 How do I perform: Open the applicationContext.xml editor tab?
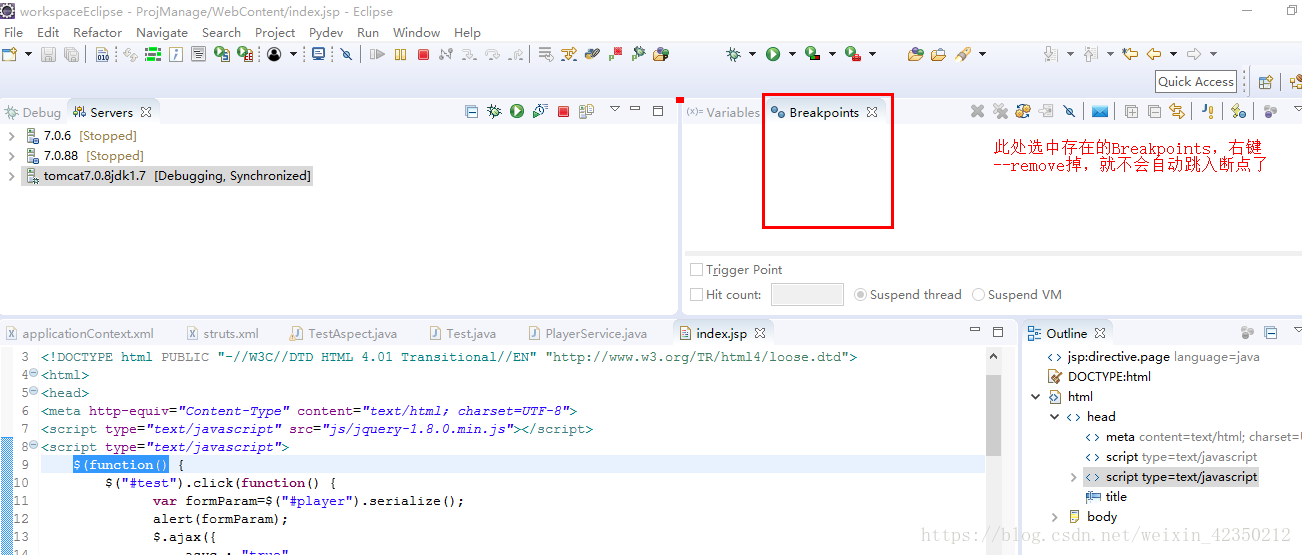pos(80,334)
